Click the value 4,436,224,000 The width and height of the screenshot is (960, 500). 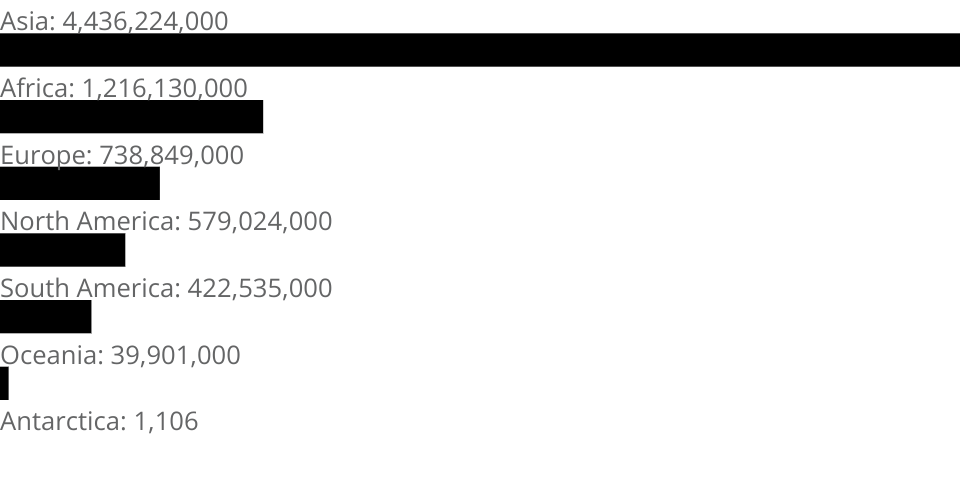click(146, 21)
